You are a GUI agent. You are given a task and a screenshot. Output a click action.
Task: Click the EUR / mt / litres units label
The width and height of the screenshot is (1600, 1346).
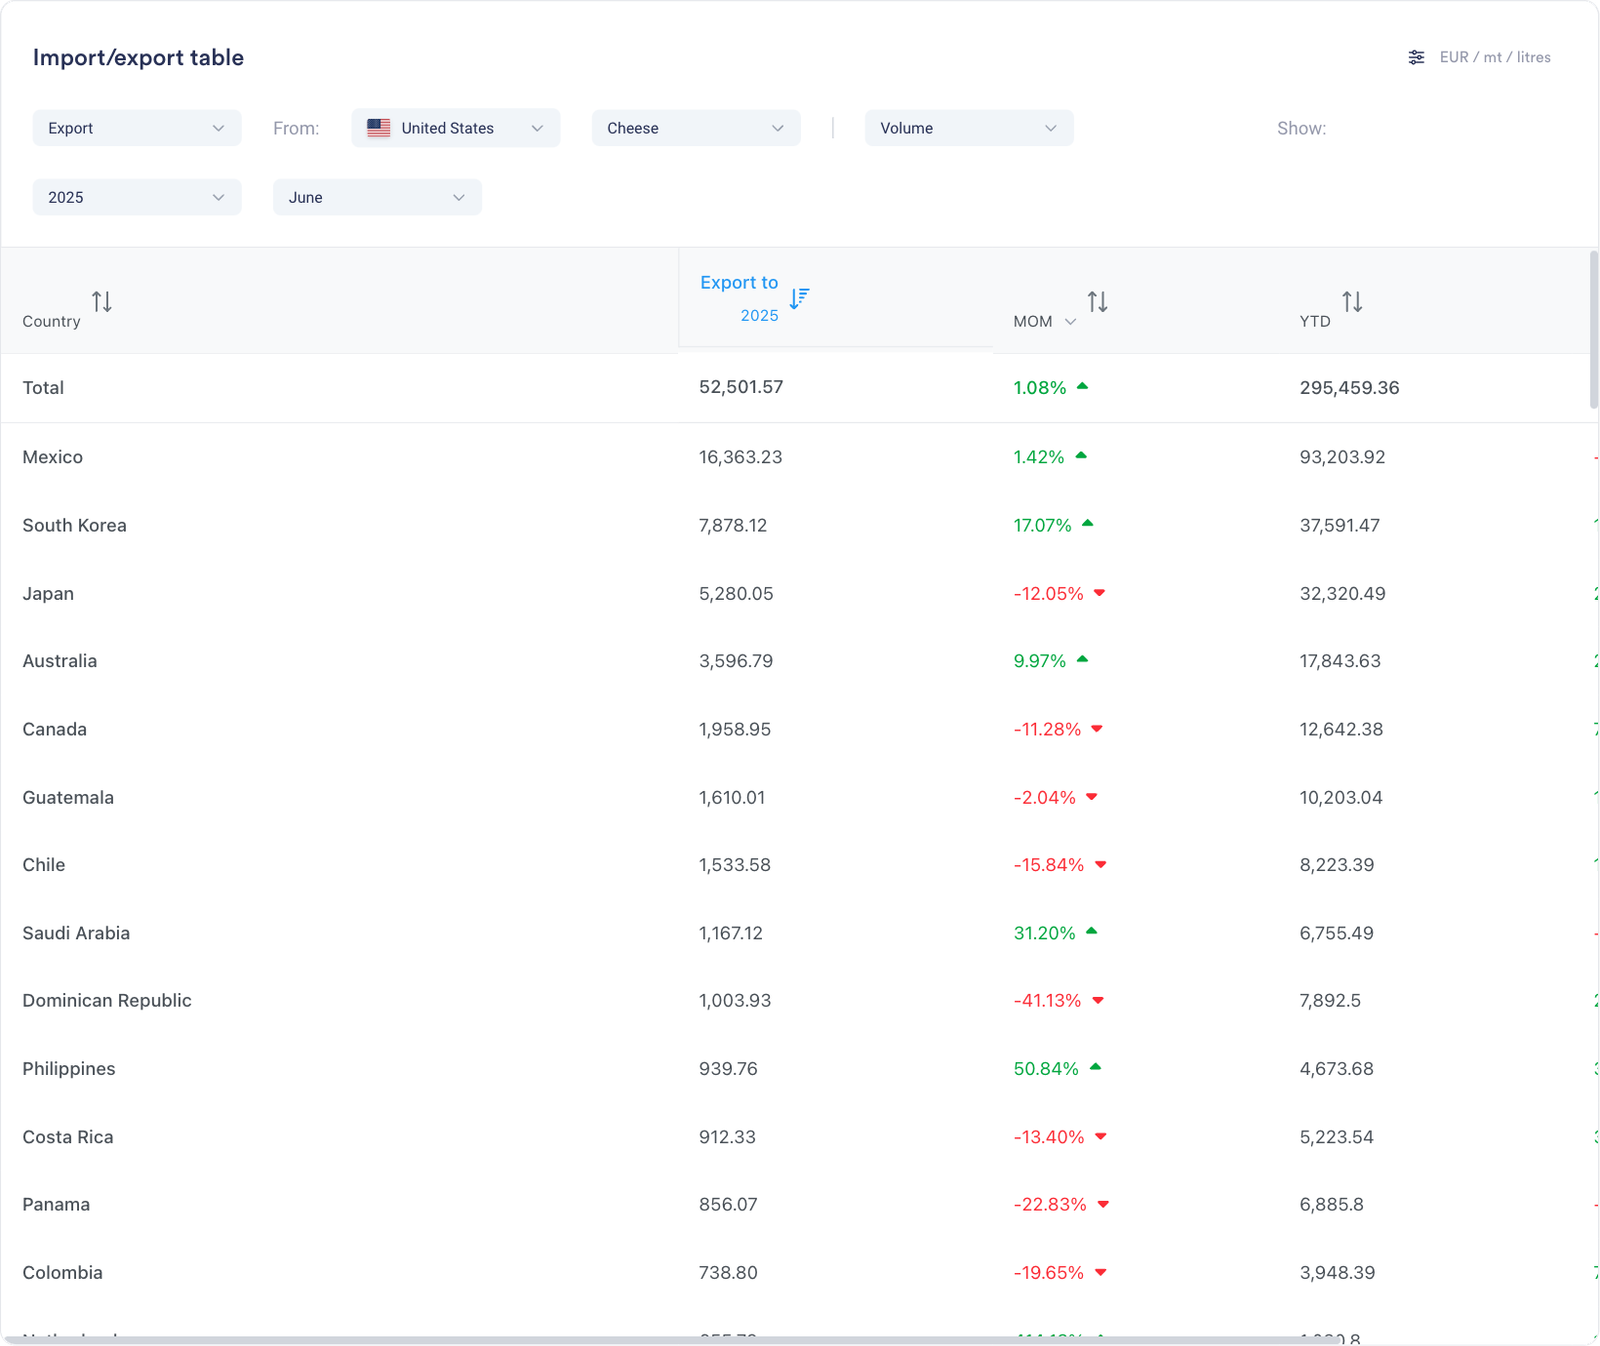1495,58
